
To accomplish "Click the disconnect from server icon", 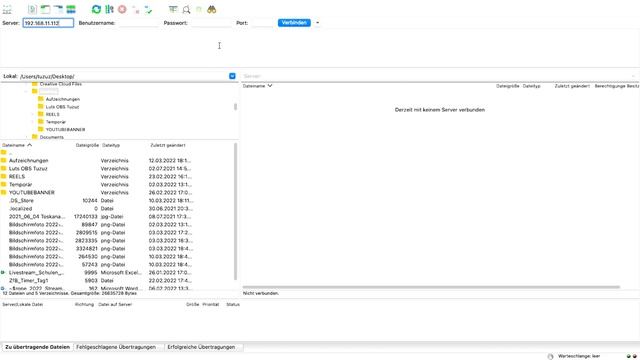I will click(135, 9).
